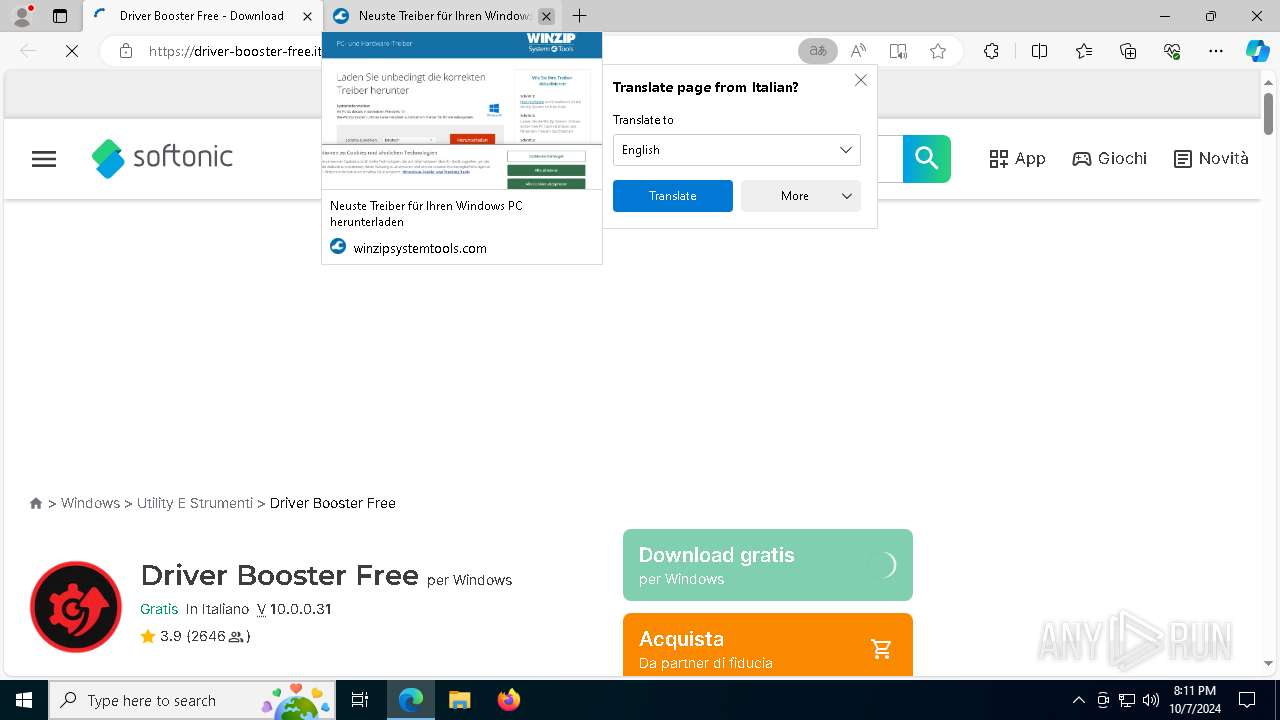Viewport: 1280px width, 720px height.
Task: Click the volume tray icon
Action: point(1150,700)
